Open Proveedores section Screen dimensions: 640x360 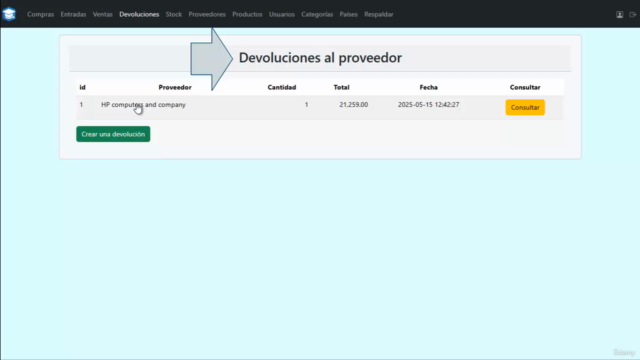tap(207, 14)
